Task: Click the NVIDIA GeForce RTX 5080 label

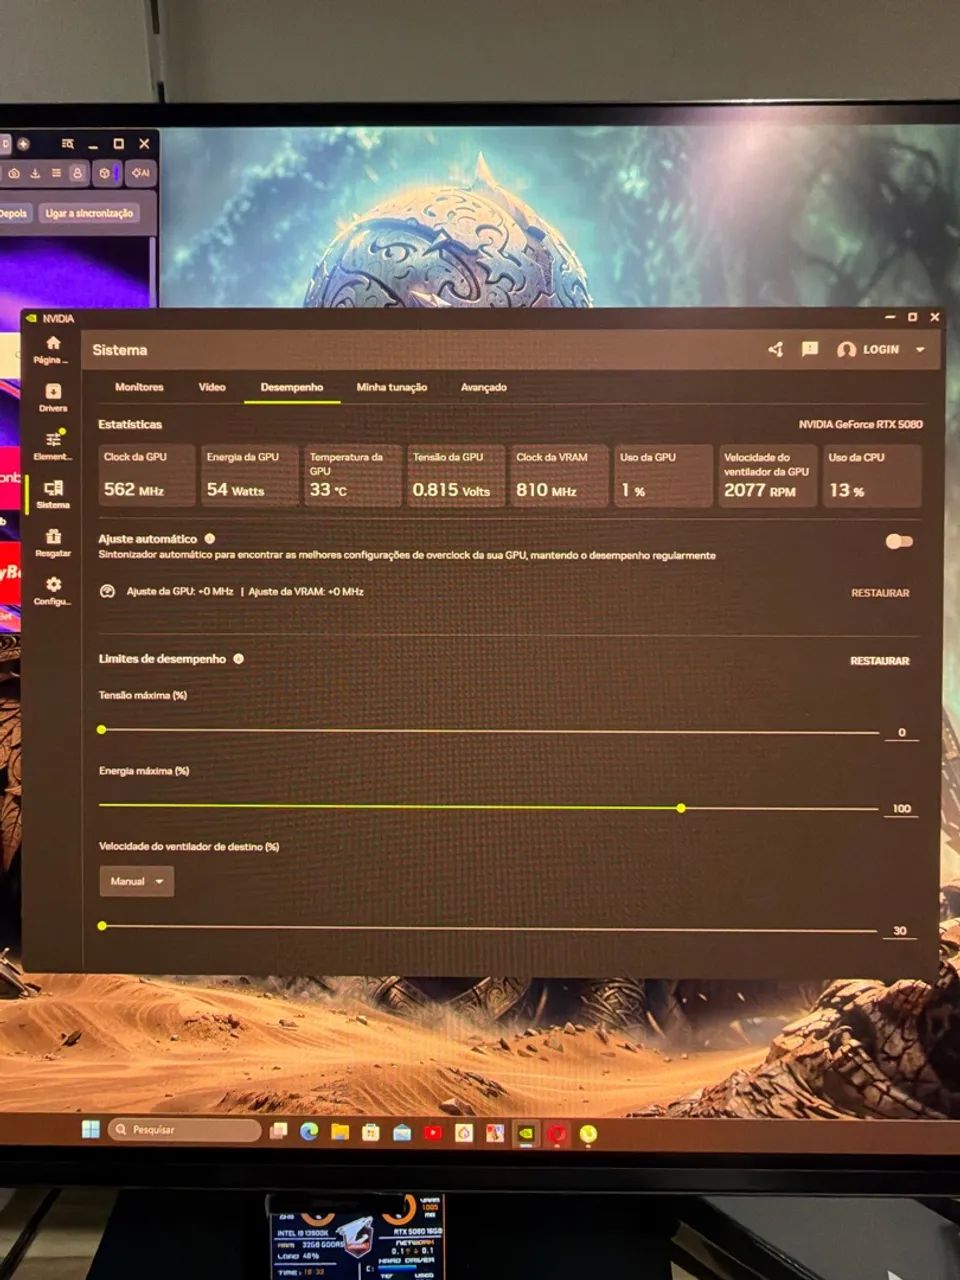Action: (x=860, y=424)
